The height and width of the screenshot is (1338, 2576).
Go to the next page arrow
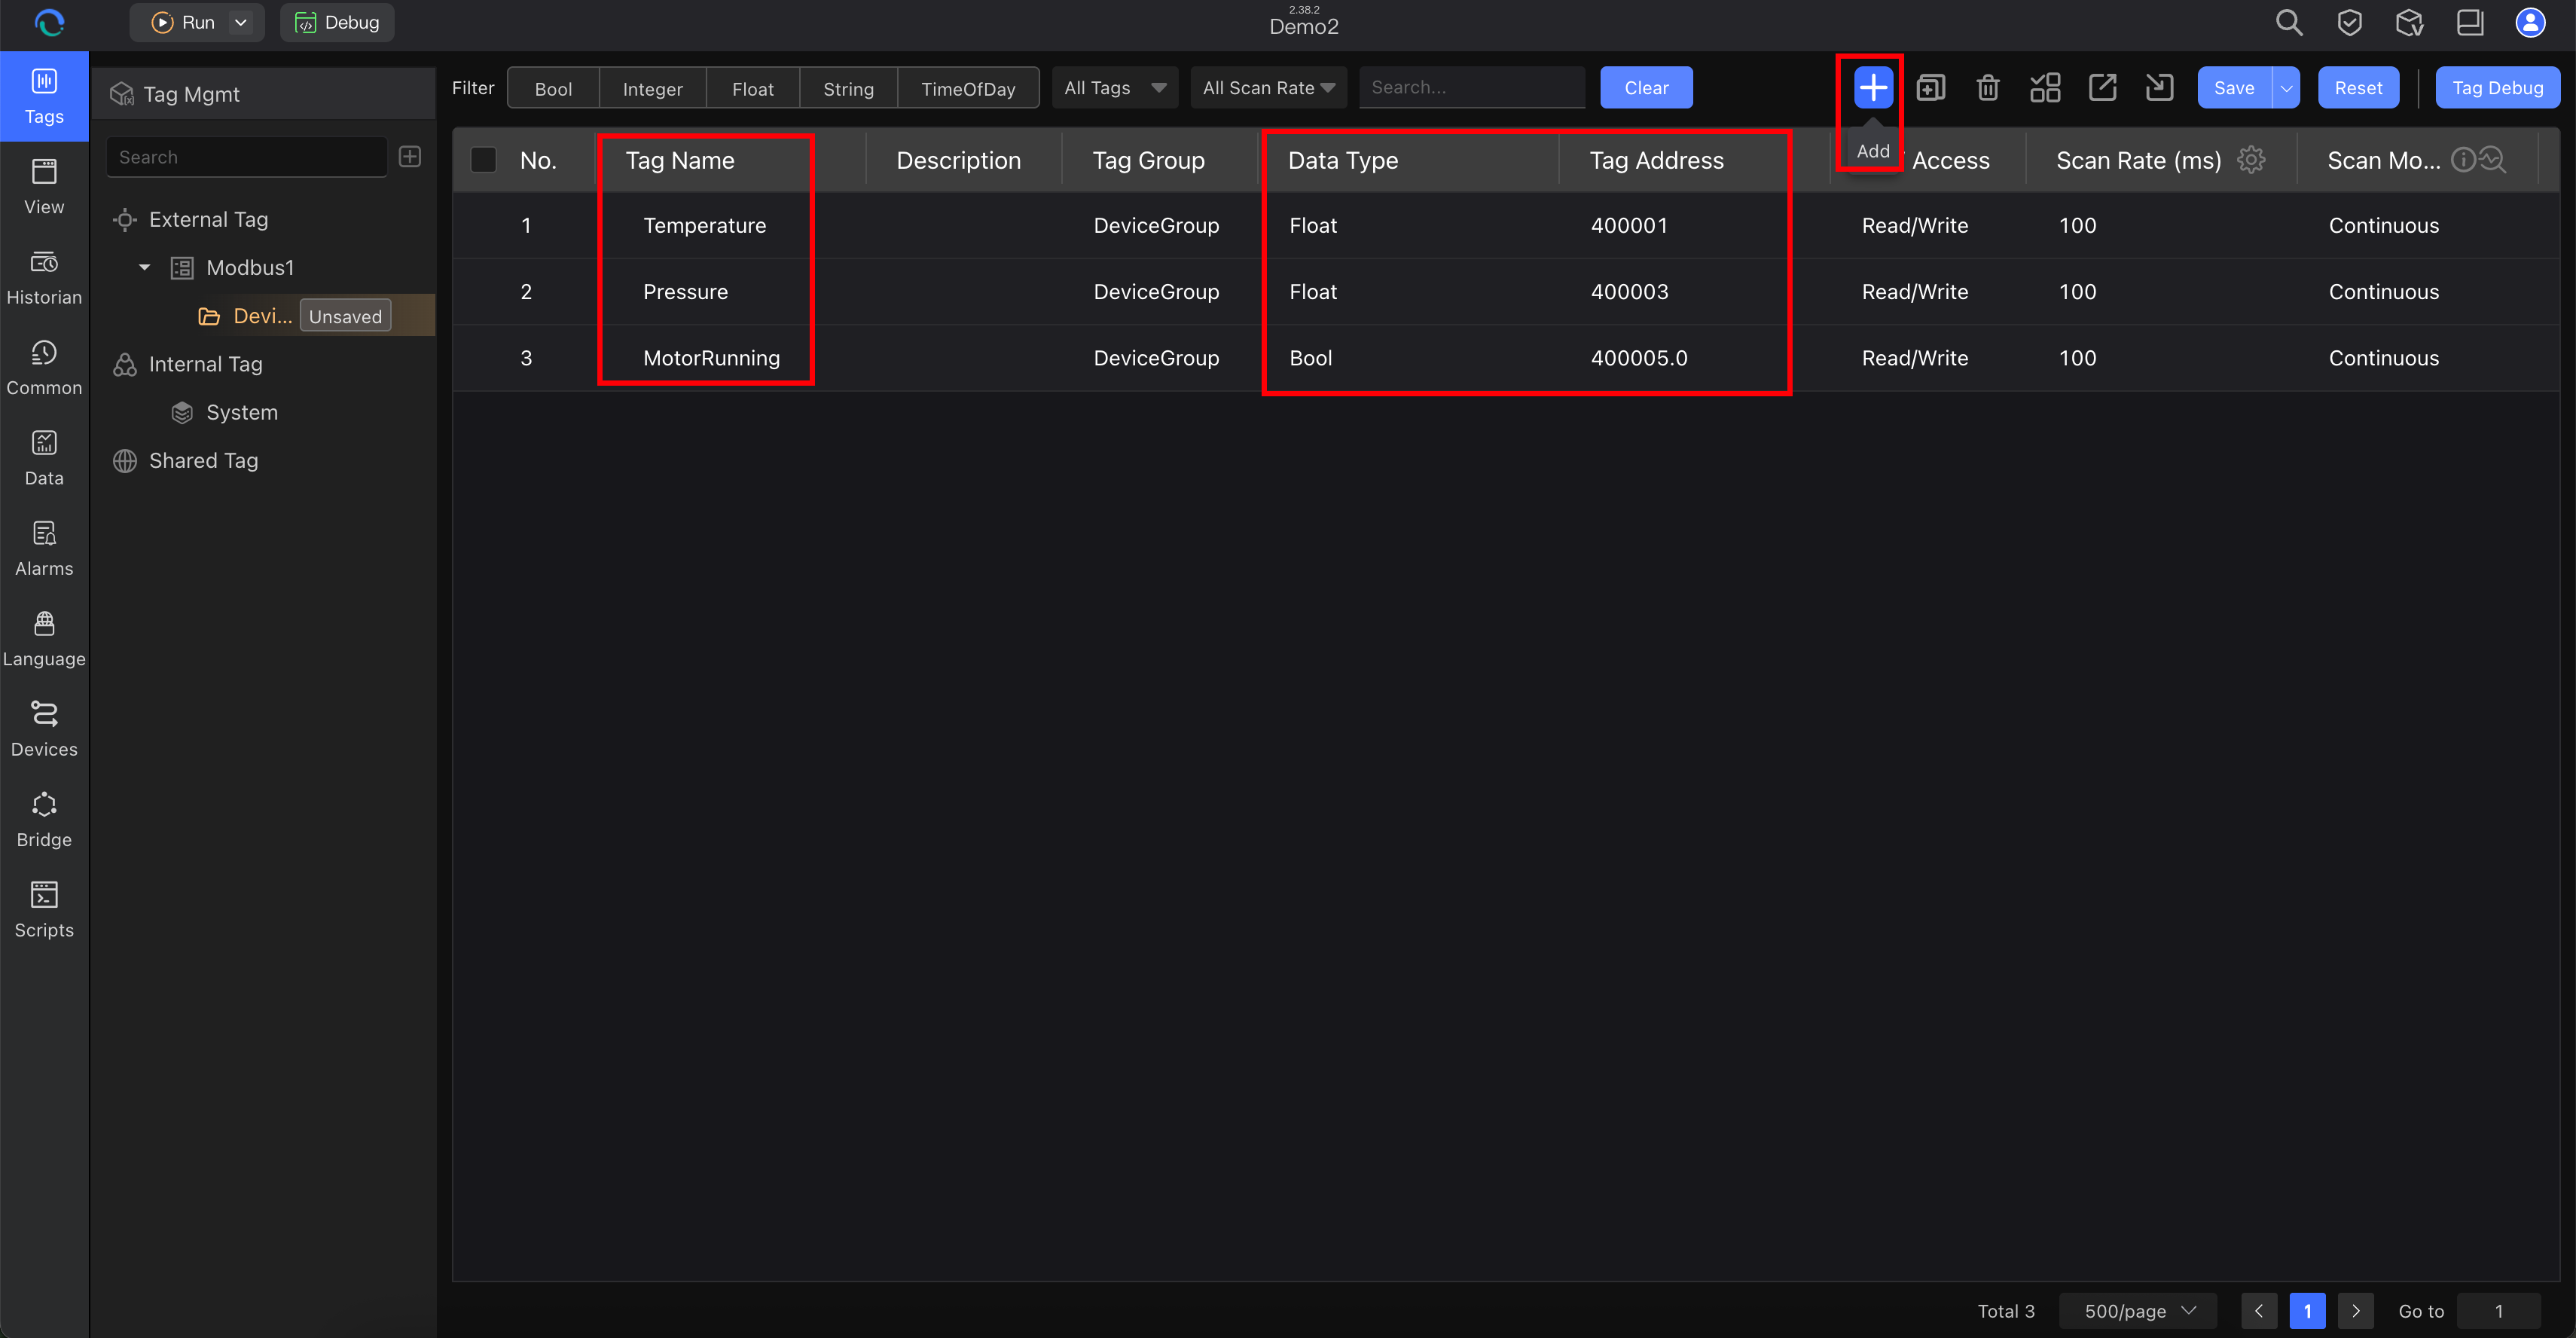tap(2355, 1310)
